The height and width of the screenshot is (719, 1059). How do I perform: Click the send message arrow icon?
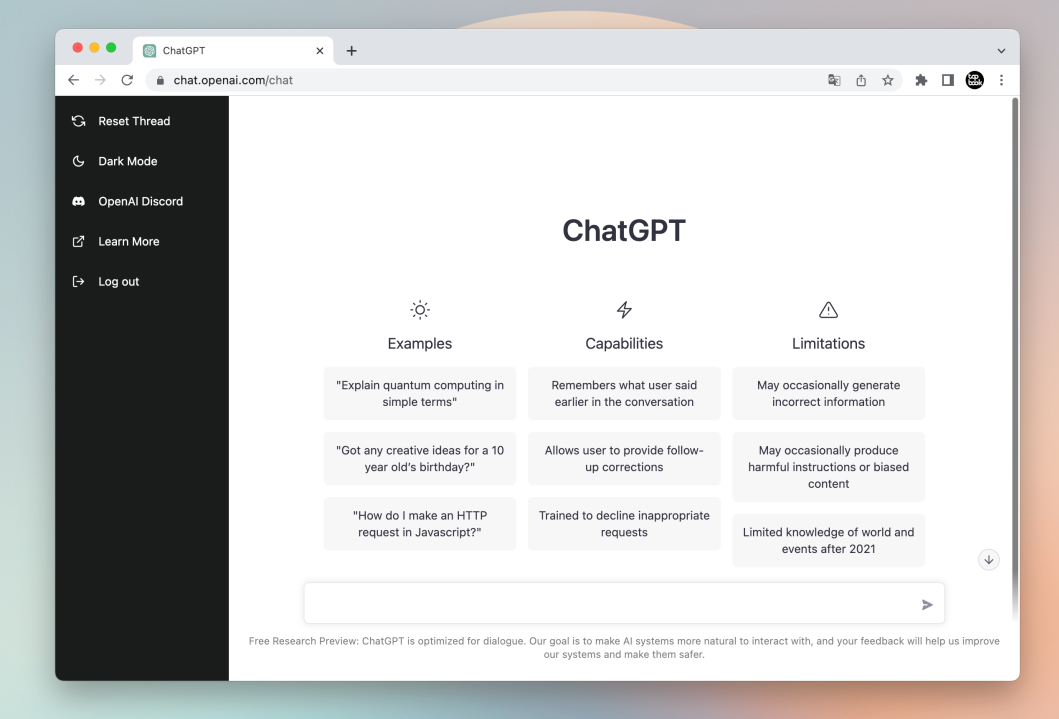pos(927,604)
